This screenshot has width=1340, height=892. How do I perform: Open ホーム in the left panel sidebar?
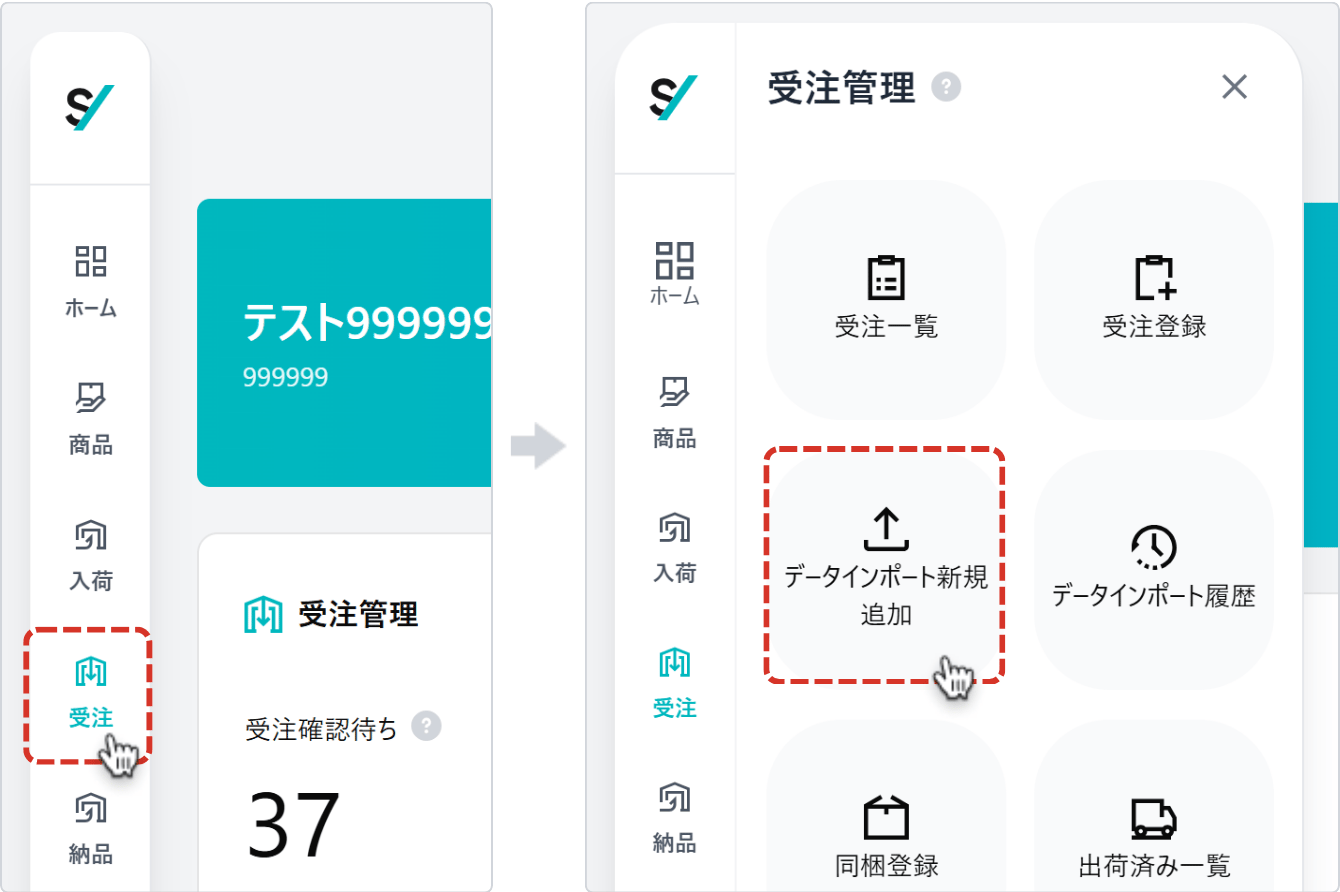(91, 281)
